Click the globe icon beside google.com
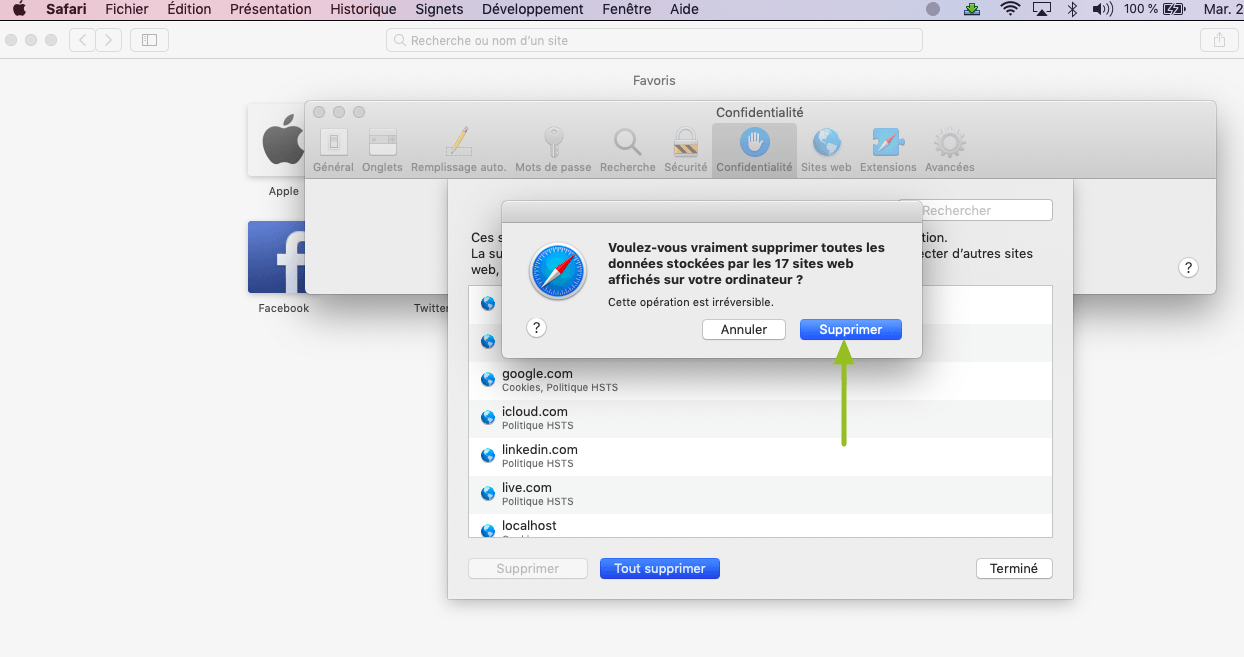Viewport: 1244px width, 657px height. click(488, 380)
